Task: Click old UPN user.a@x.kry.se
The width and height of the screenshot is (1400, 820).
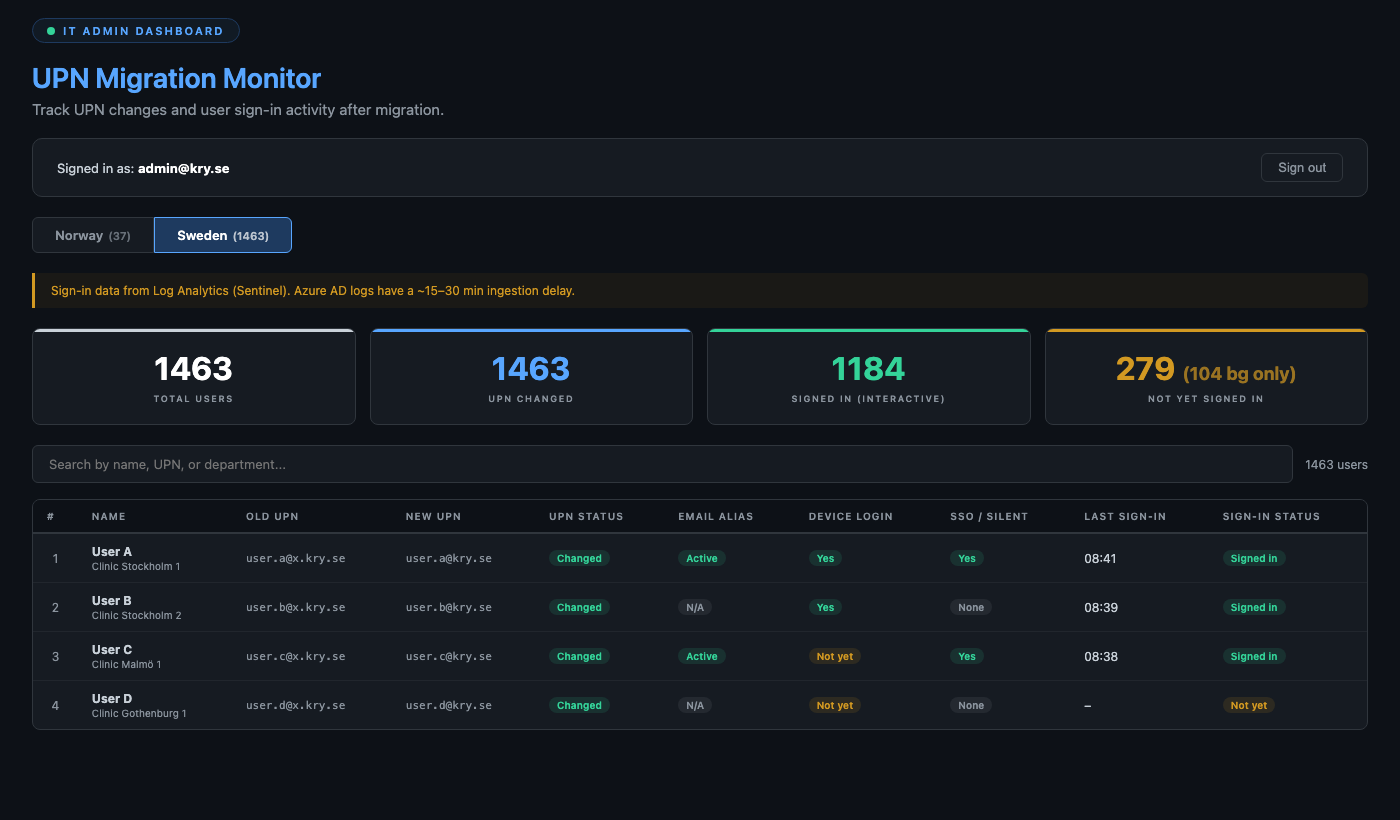Action: (x=296, y=558)
